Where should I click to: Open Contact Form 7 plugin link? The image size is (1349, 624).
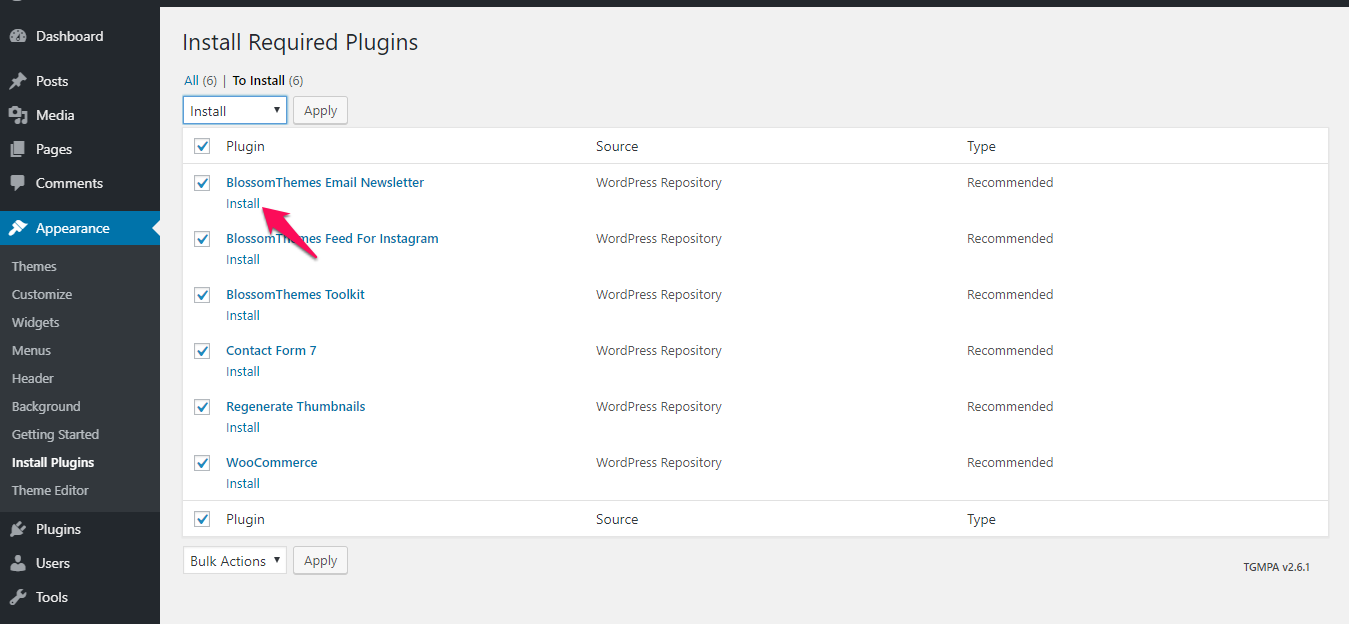(271, 350)
